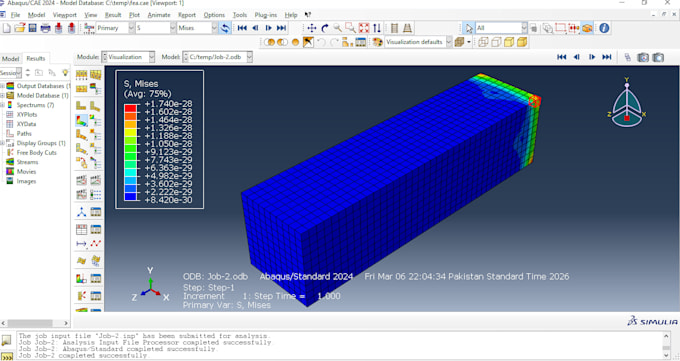Expand the Output Databases tree node
Viewport: 680px width, 361px height.
click(x=2, y=86)
